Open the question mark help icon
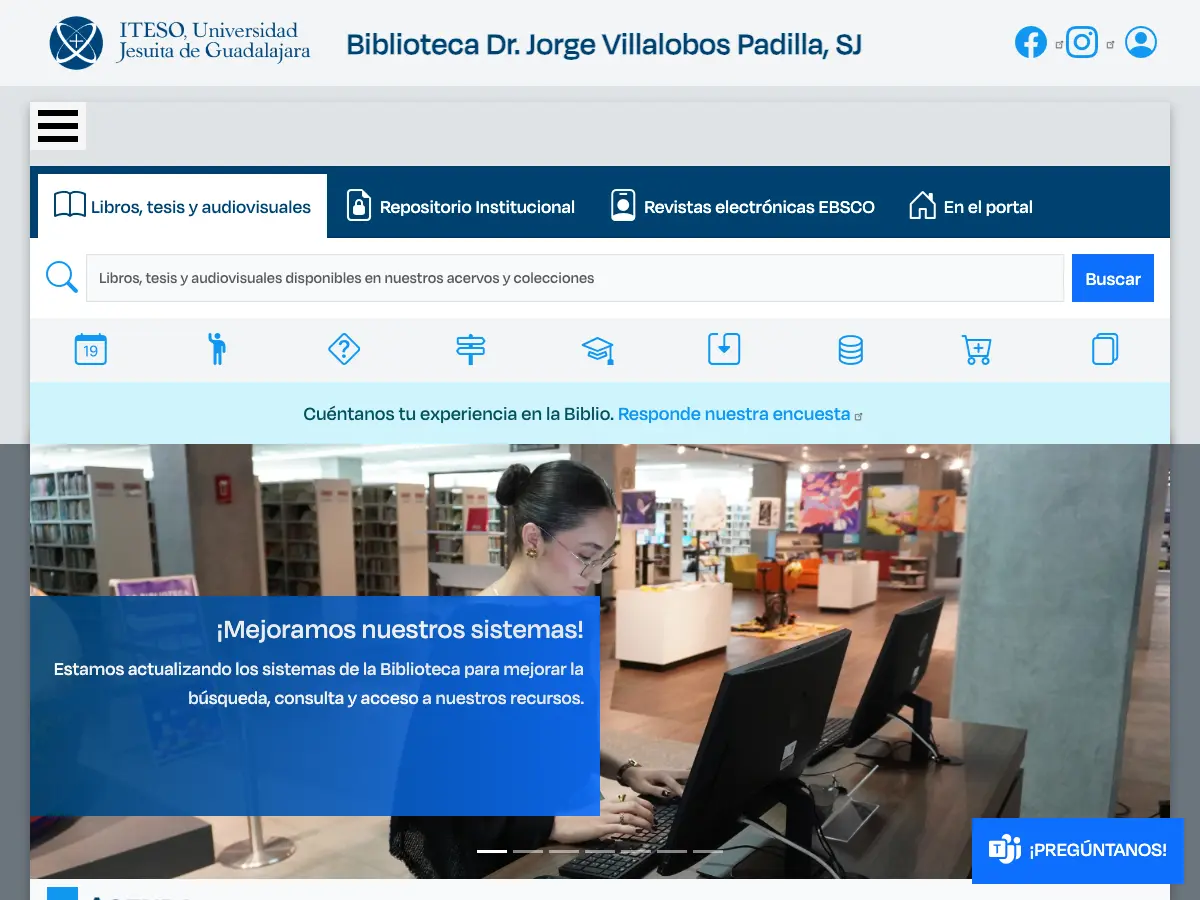The width and height of the screenshot is (1200, 900). [x=344, y=349]
